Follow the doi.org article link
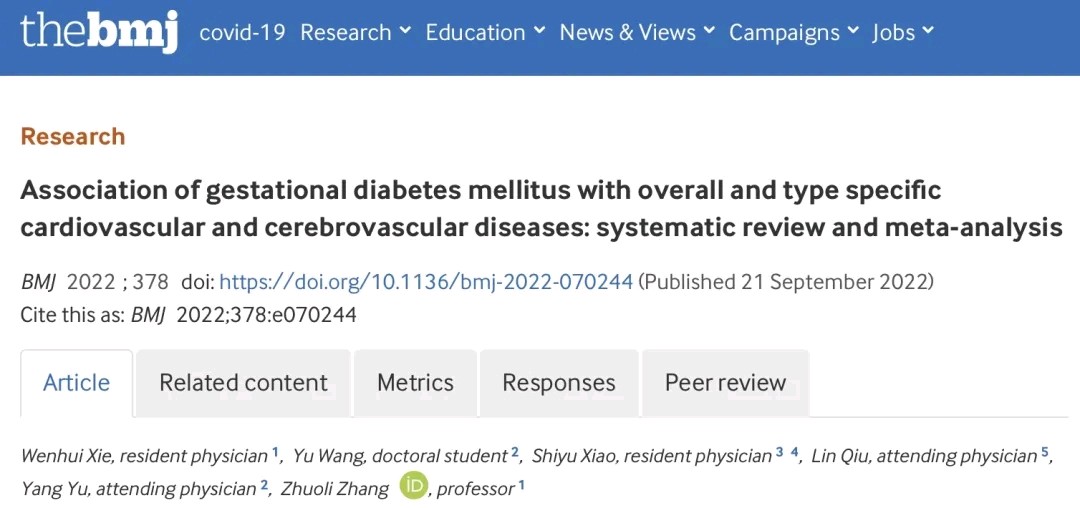This screenshot has width=1080, height=508. pyautogui.click(x=426, y=282)
